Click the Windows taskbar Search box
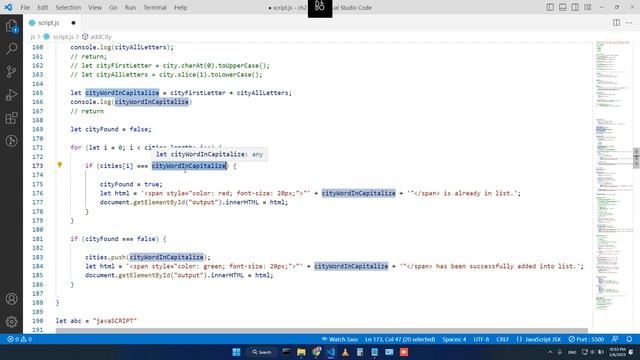This screenshot has height=360, width=640. pyautogui.click(x=262, y=352)
